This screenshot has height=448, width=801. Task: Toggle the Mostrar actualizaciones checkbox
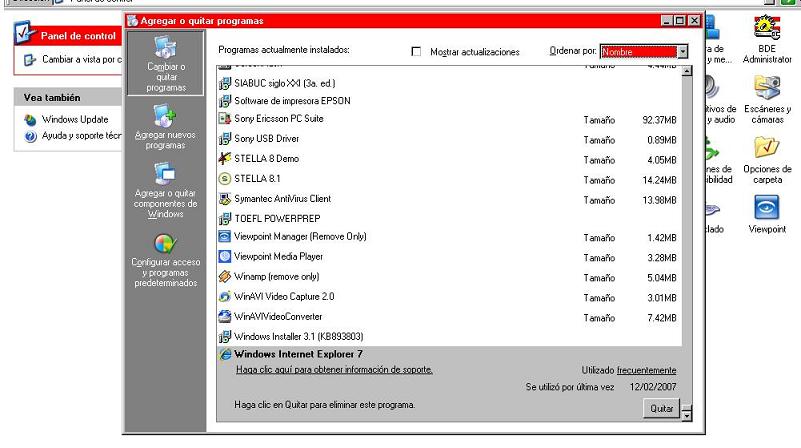point(416,52)
